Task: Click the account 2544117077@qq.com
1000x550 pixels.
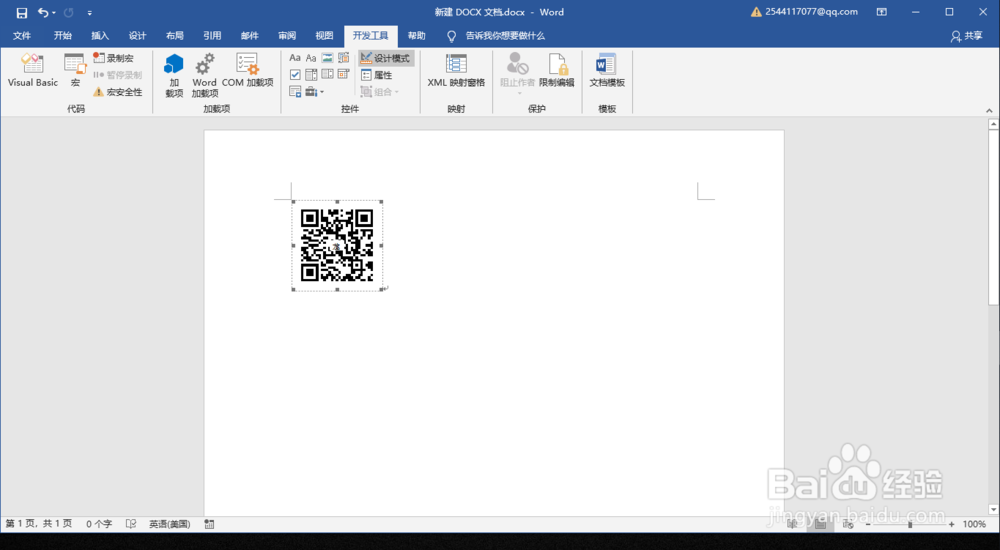Action: 804,12
